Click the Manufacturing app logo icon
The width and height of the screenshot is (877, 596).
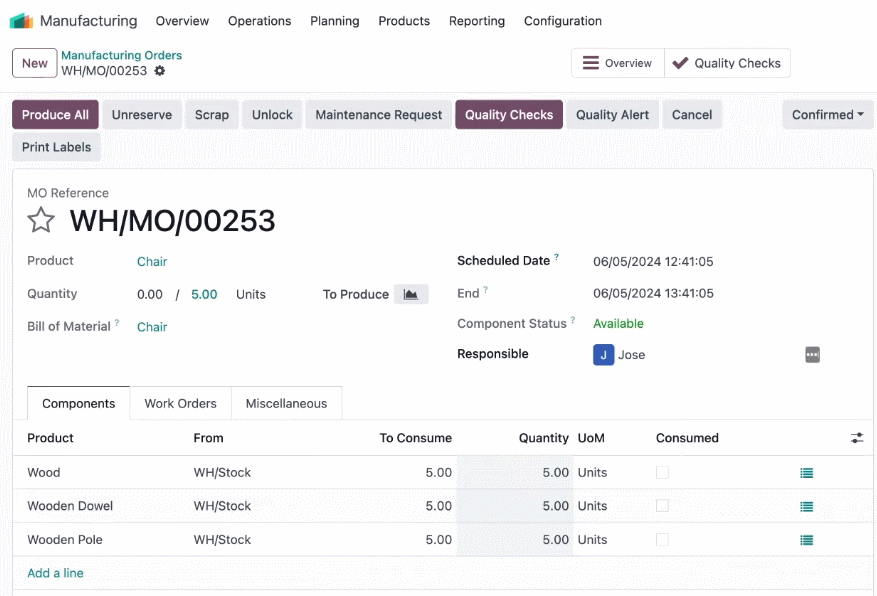(22, 21)
